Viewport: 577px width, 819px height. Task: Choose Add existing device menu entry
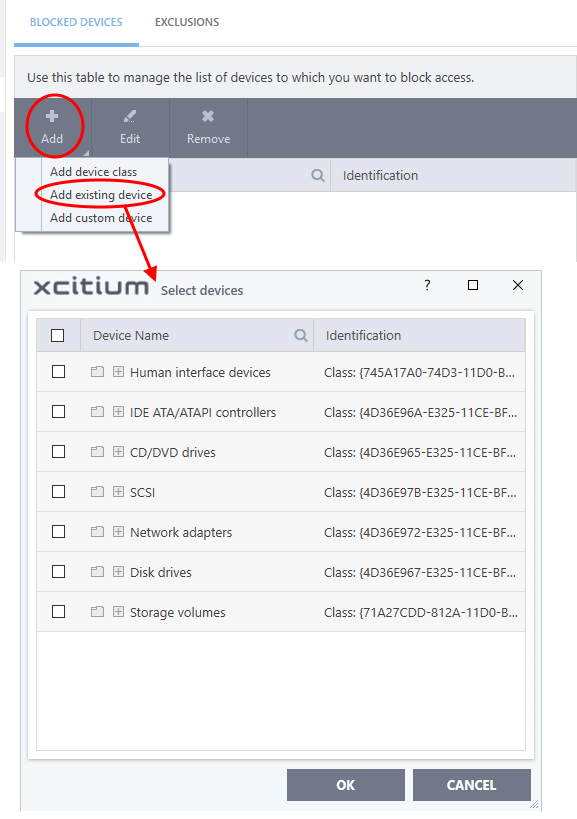101,195
